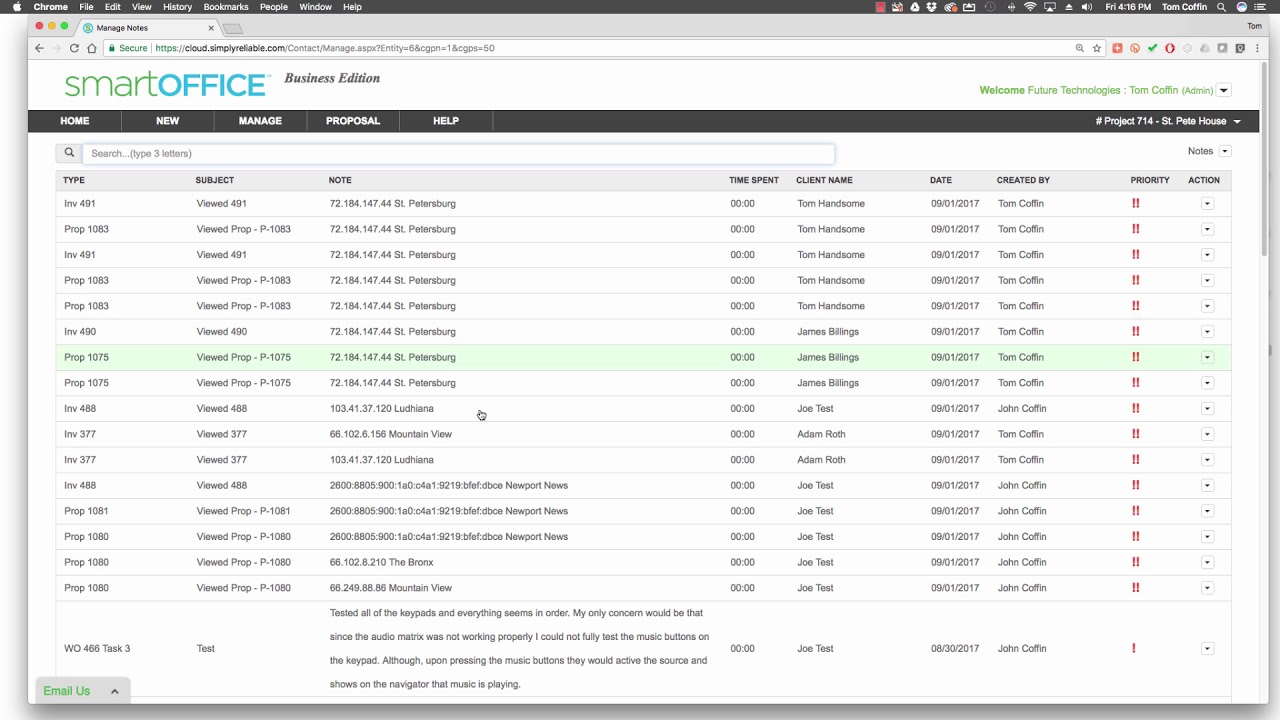
Task: Open the HOME navigation menu
Action: coord(75,121)
